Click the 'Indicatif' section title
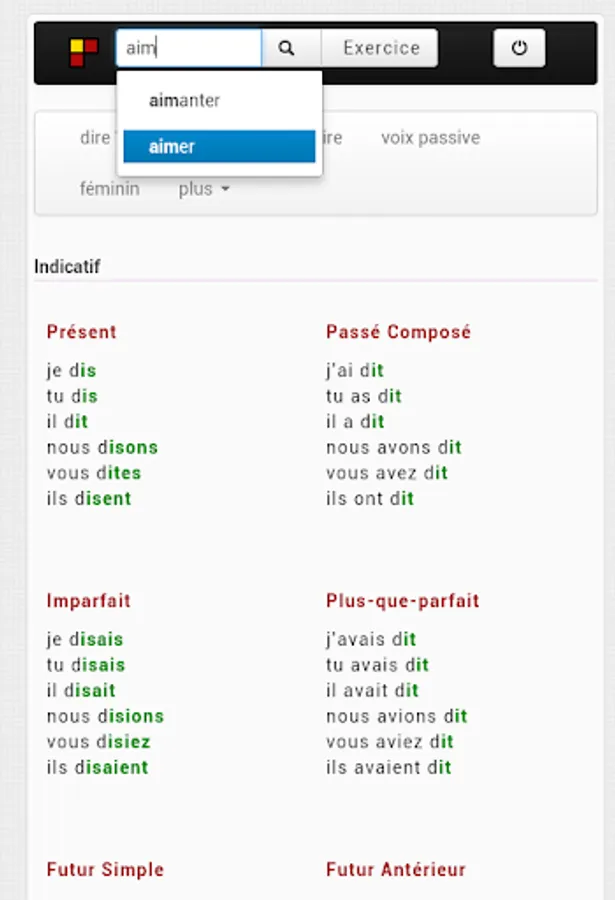 pos(67,266)
